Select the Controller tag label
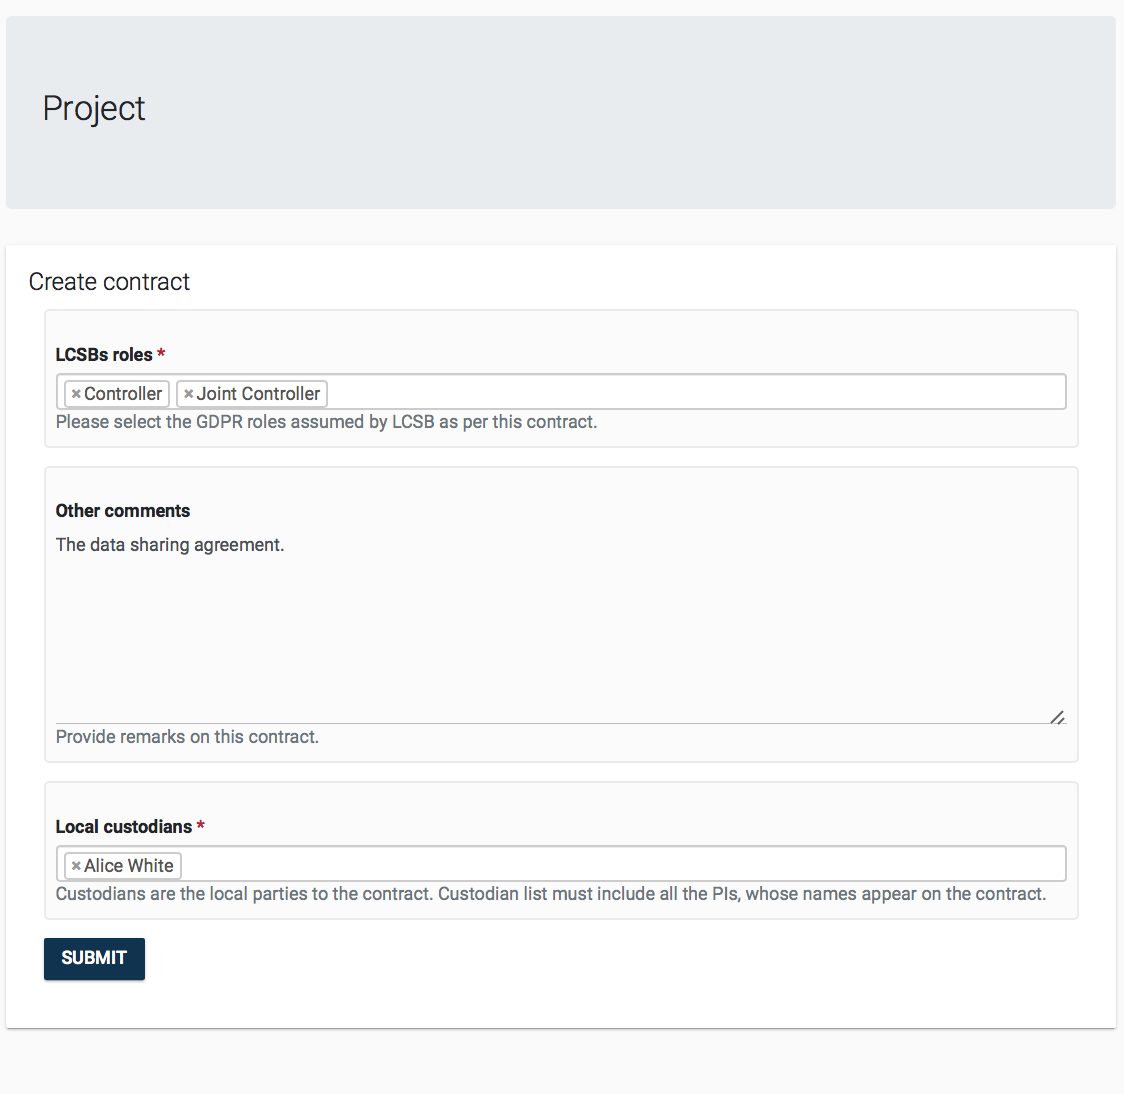This screenshot has width=1124, height=1094. pos(123,394)
